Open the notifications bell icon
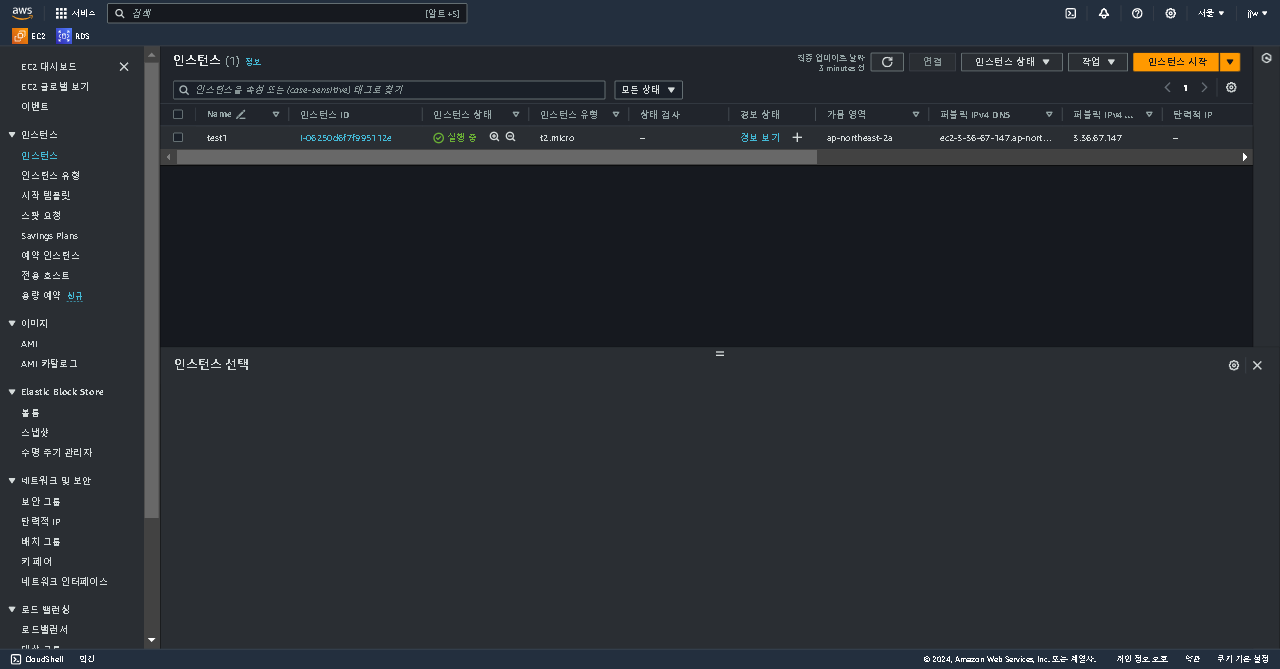This screenshot has width=1280, height=669. coord(1104,13)
